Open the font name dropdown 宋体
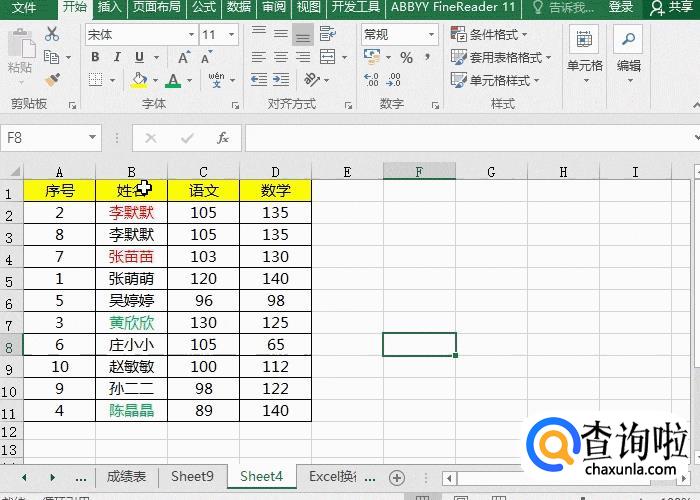This screenshot has height=500, width=700. coord(191,34)
